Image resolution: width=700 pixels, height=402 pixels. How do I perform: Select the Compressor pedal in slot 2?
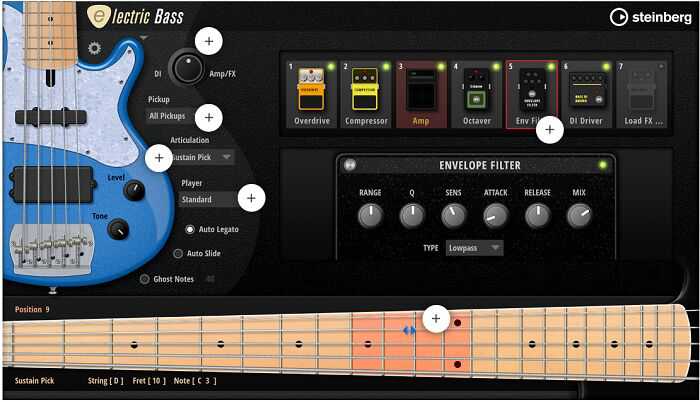click(366, 94)
